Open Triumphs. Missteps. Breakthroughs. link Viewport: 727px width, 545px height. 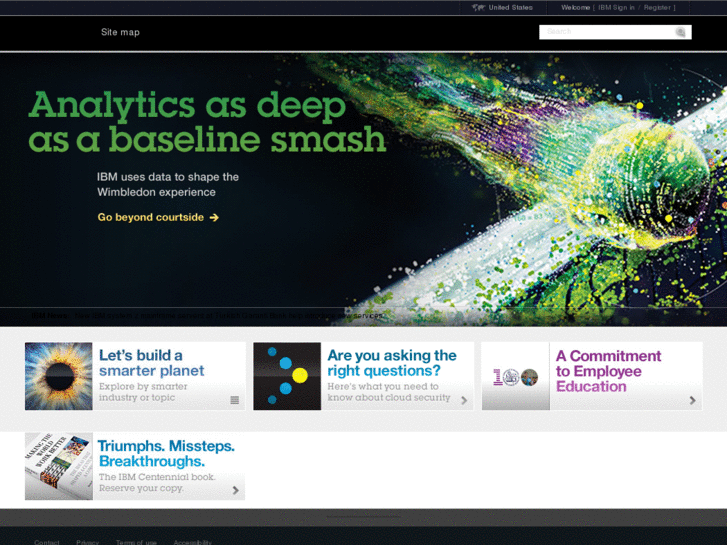tap(166, 453)
